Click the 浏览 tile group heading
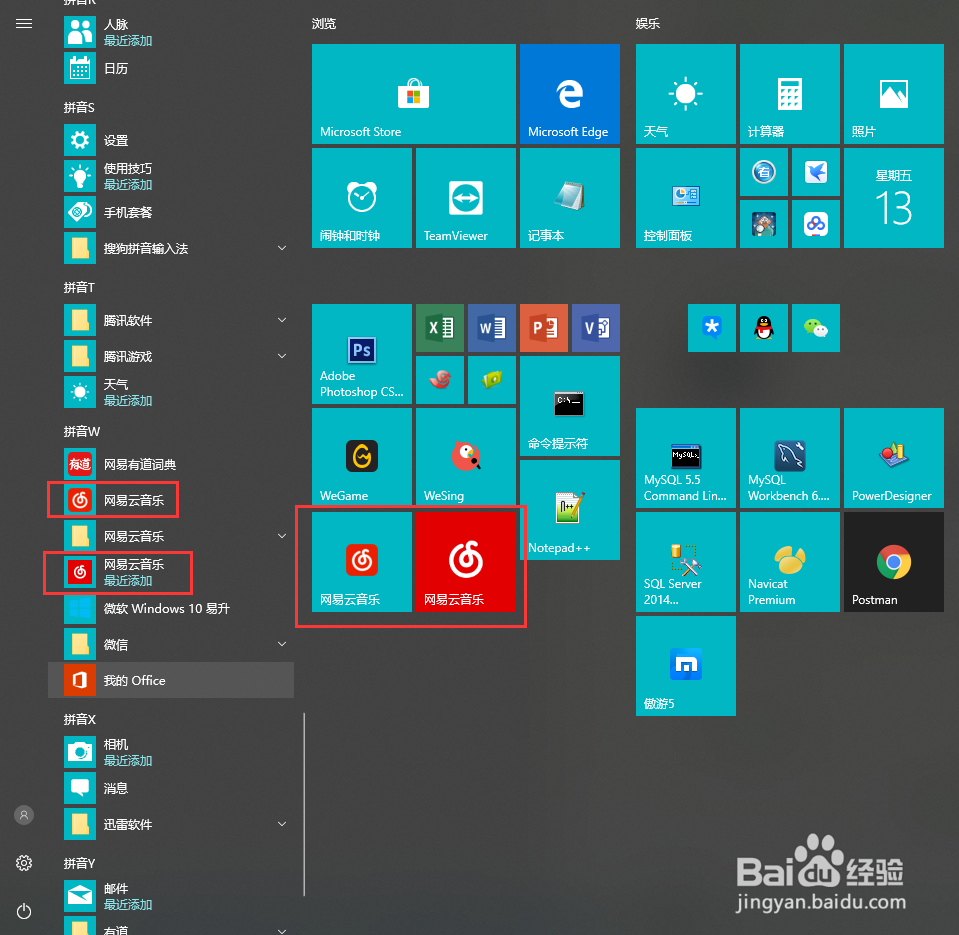This screenshot has width=959, height=935. (x=324, y=24)
